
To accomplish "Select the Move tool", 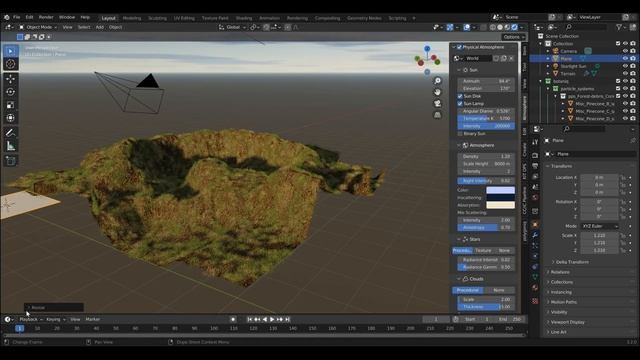I will (11, 79).
